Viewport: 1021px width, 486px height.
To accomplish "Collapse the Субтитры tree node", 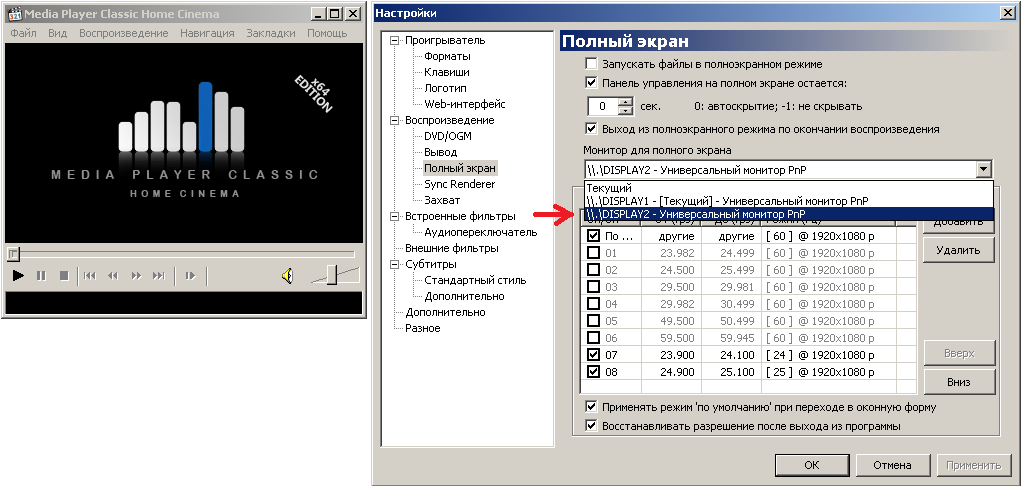I will coord(394,264).
